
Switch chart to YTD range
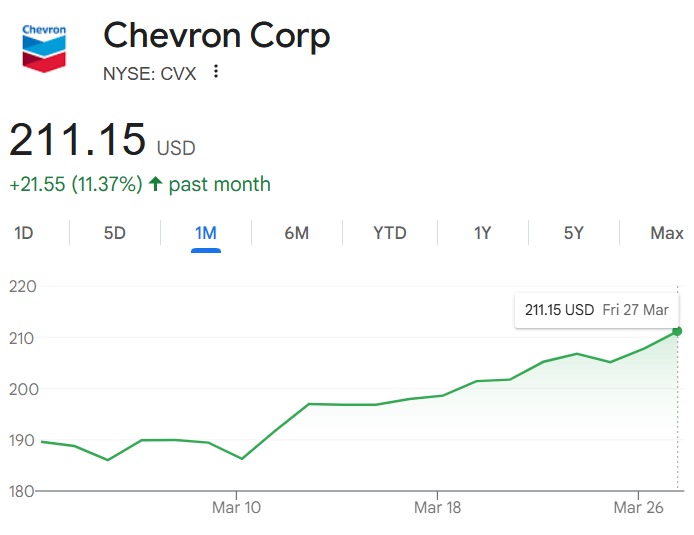click(390, 233)
